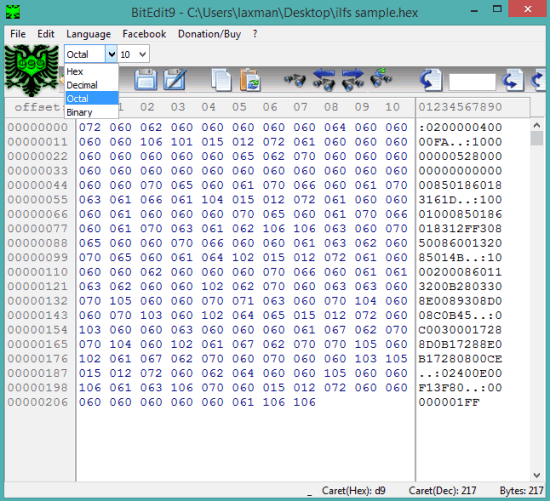Click the offset: column header
This screenshot has width=550, height=501.
pyautogui.click(x=38, y=107)
